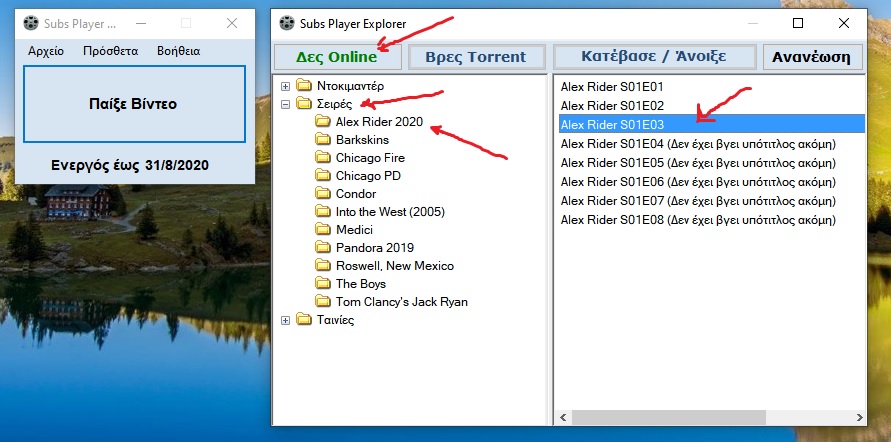Click the Pandora 2019 folder icon
The width and height of the screenshot is (891, 442).
tap(323, 248)
